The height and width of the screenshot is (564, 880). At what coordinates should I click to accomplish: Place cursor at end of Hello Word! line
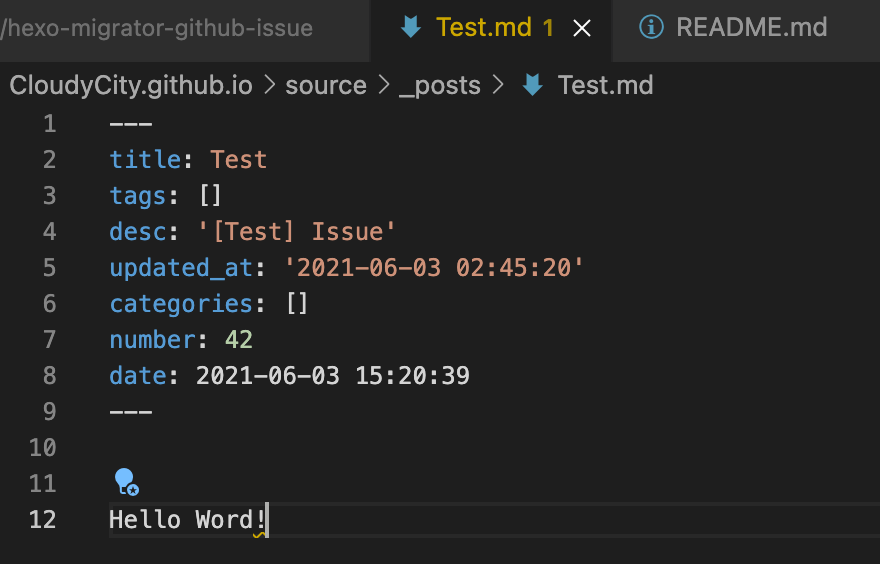pos(268,520)
